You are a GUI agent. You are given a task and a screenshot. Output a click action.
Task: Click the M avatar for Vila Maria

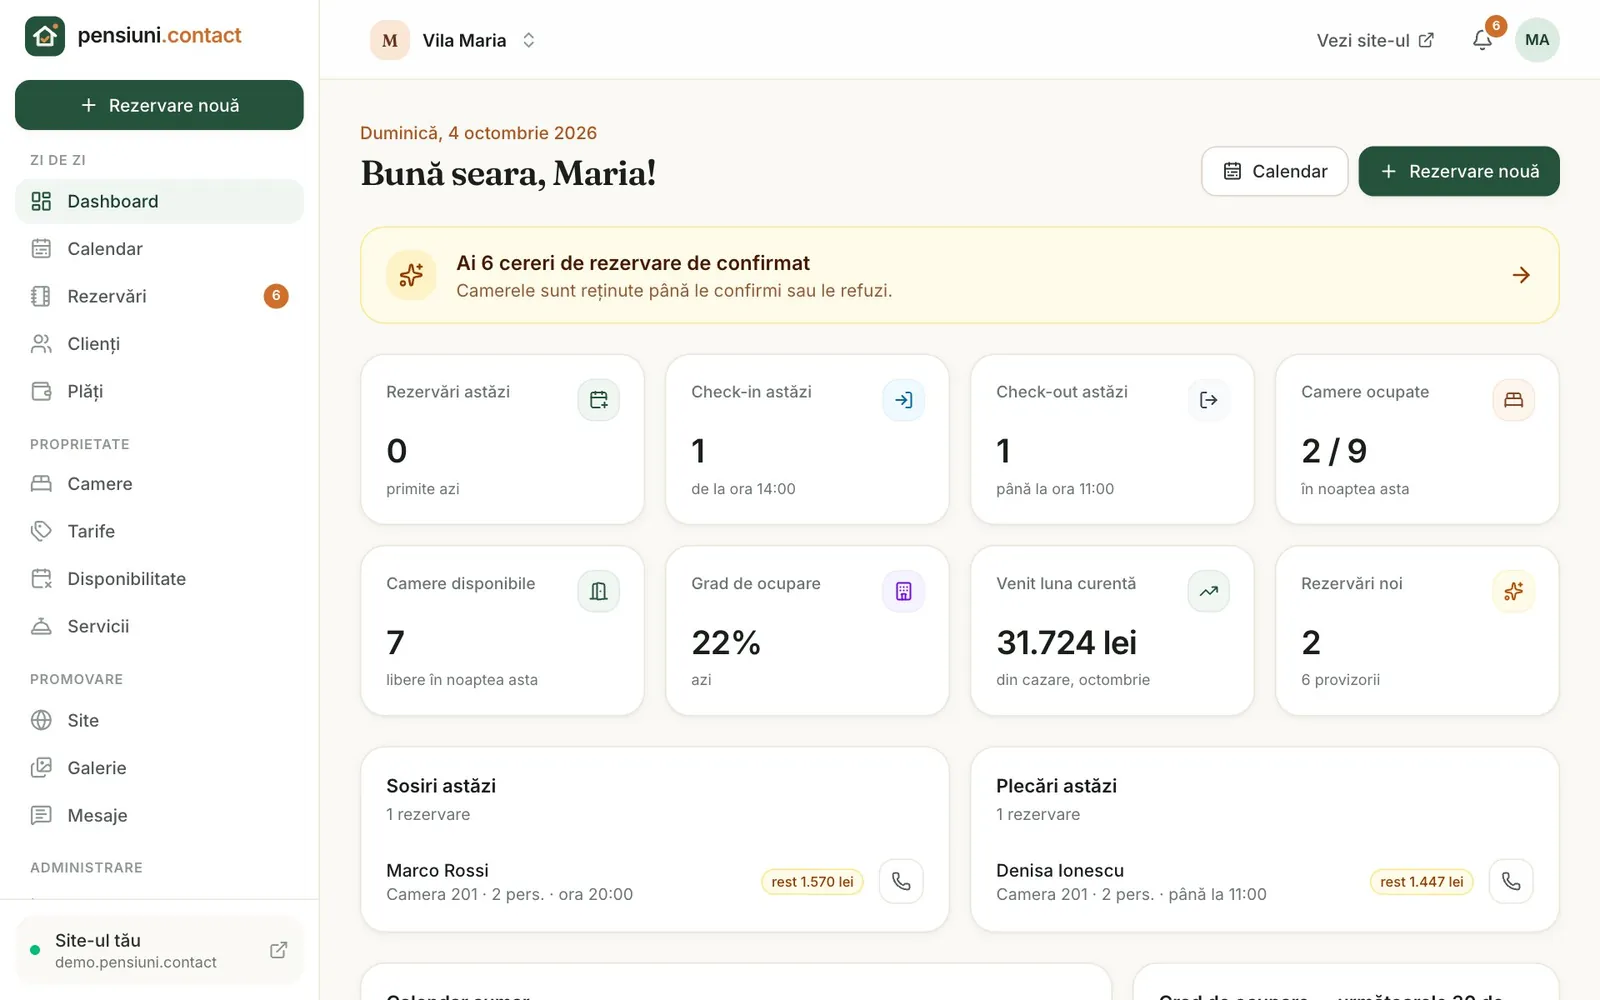[x=390, y=40]
